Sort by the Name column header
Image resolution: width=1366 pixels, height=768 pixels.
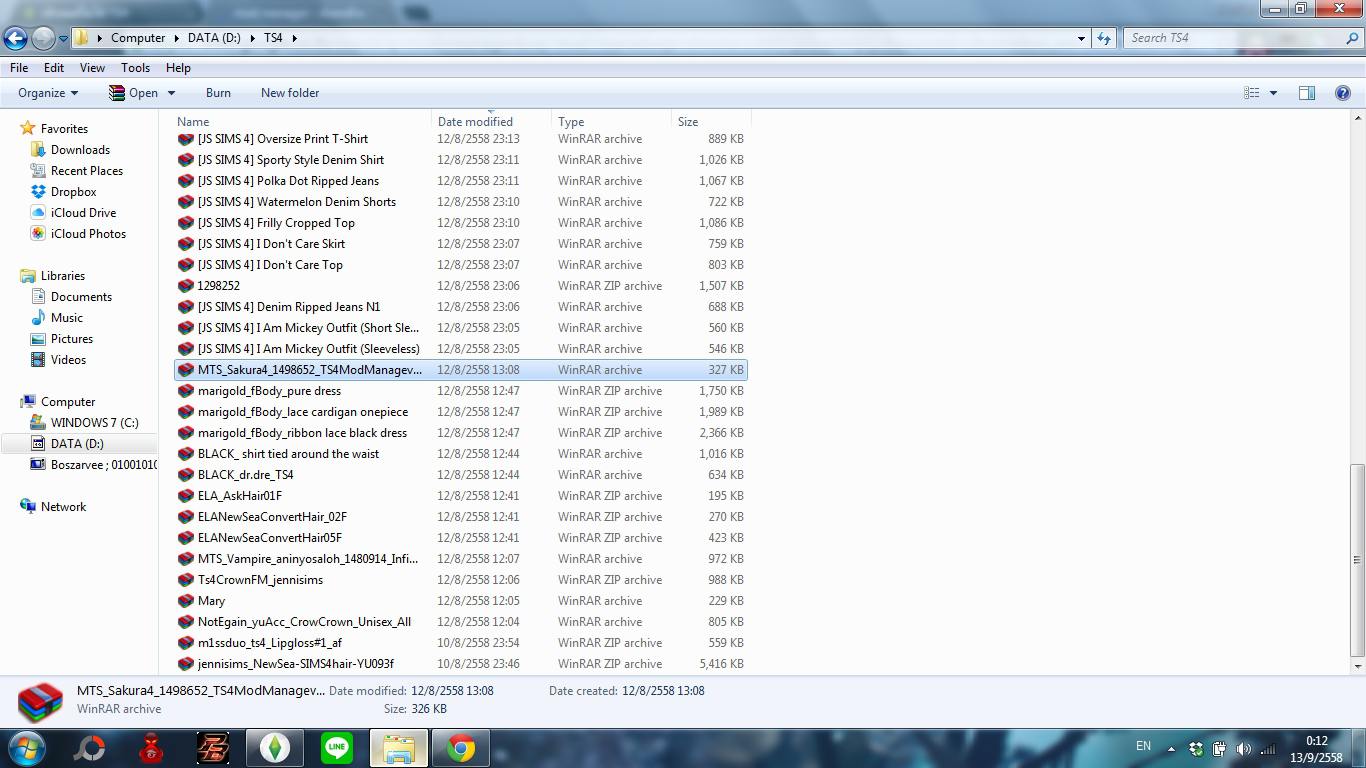point(193,122)
